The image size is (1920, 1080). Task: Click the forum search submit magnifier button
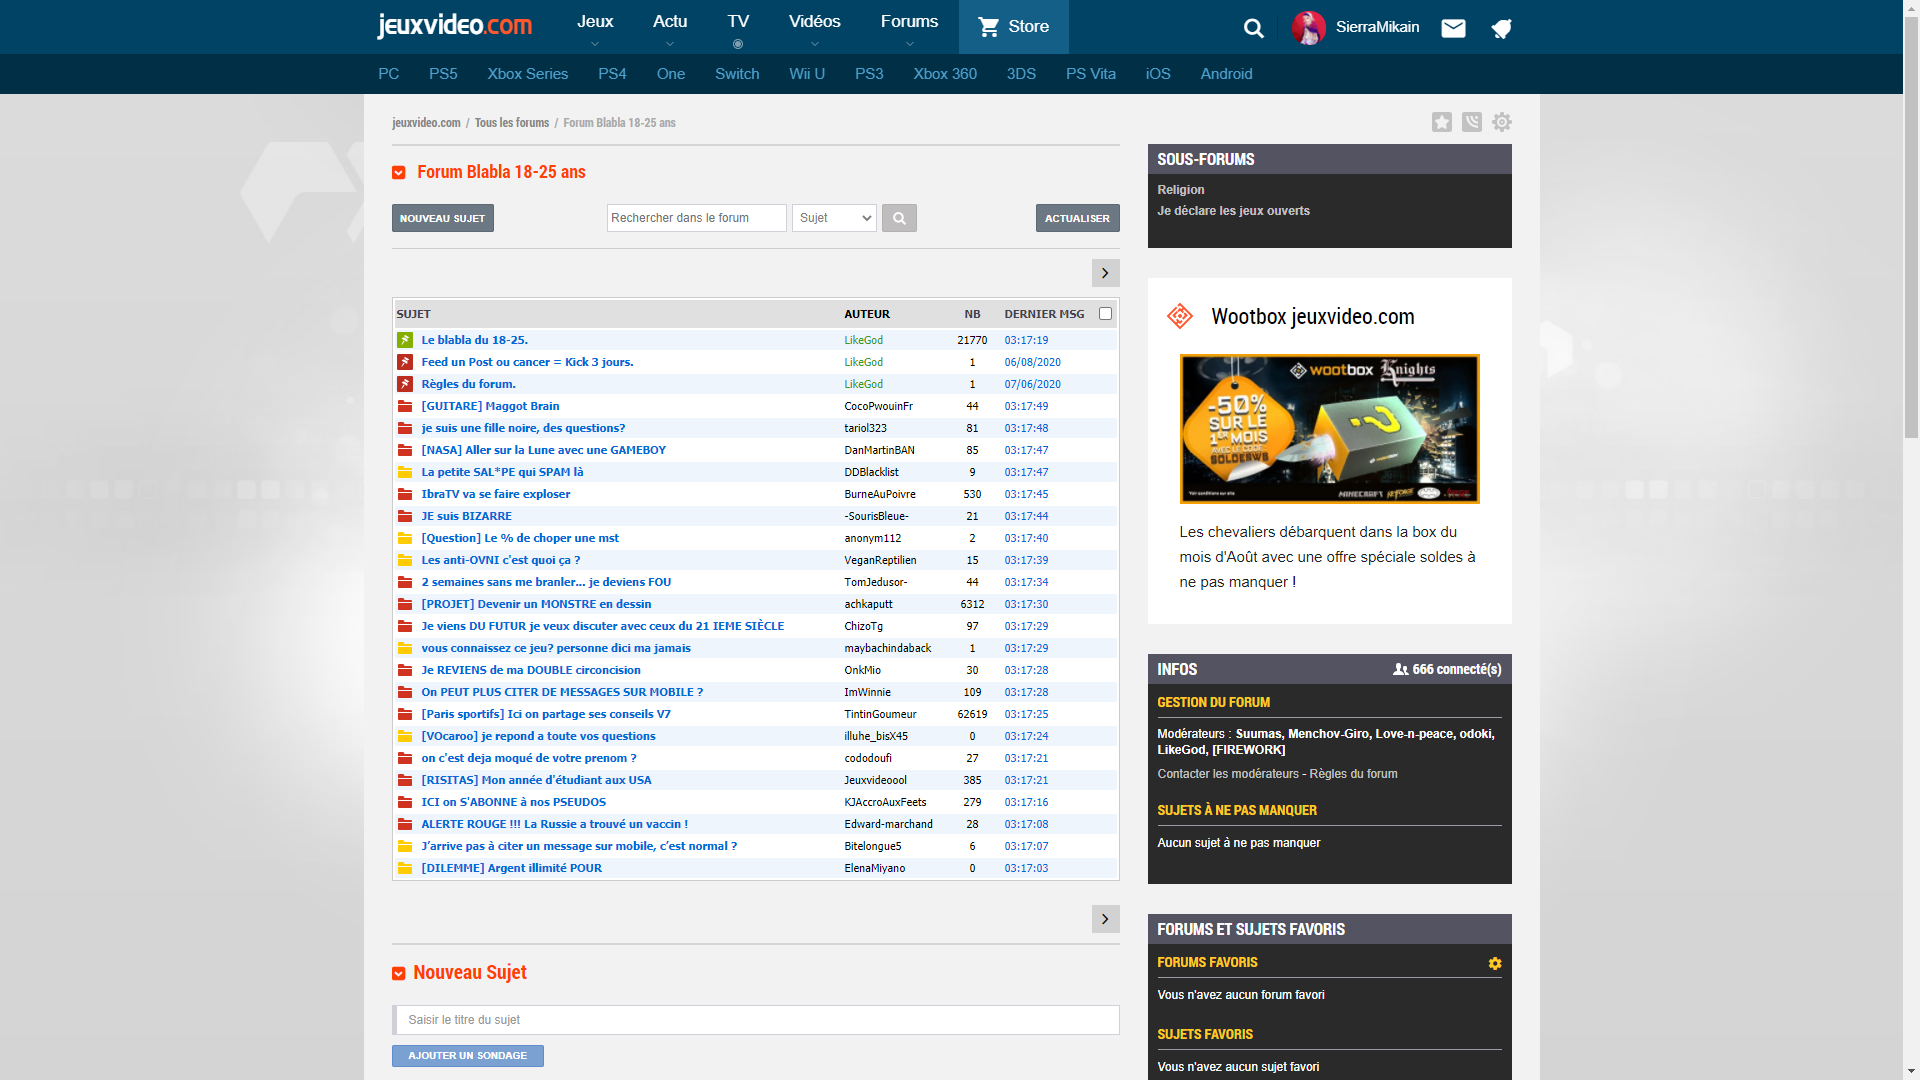click(x=899, y=218)
